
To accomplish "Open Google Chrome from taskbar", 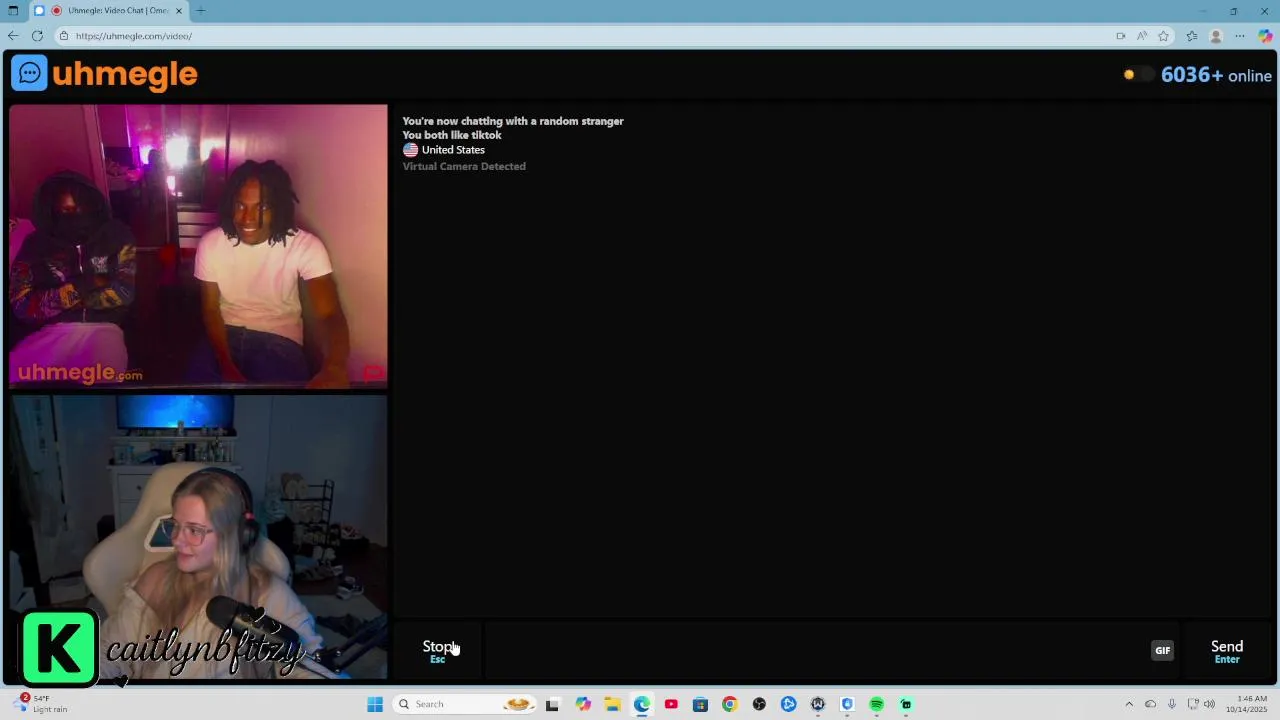I will [729, 704].
